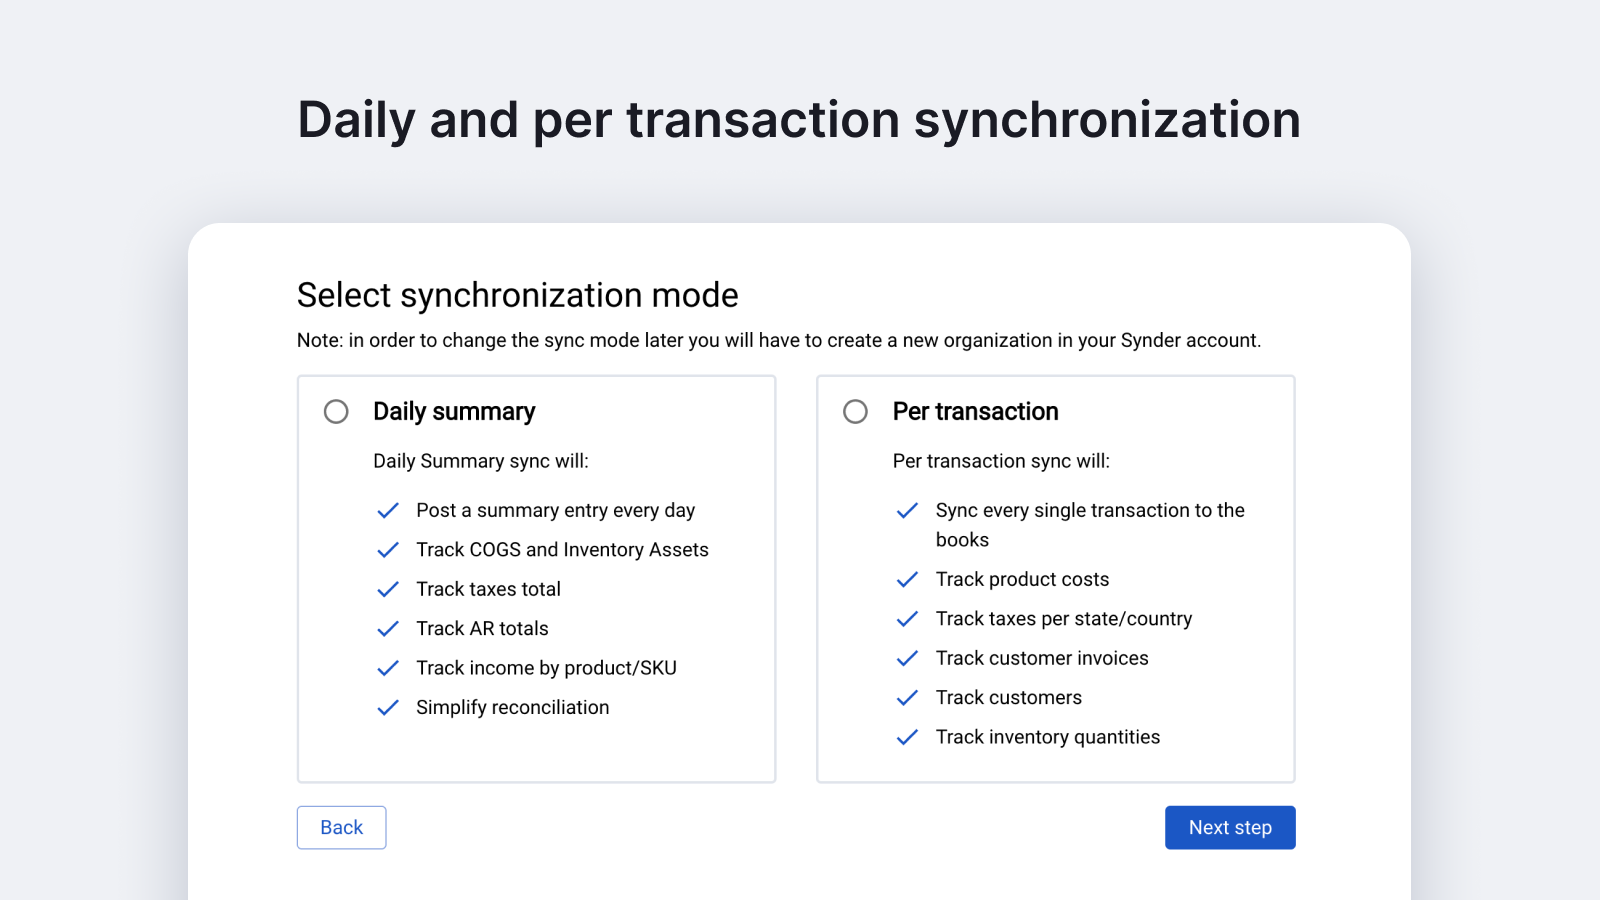Click the checkmark beside 'Sync every single transaction to the books'
This screenshot has width=1600, height=900.
tap(907, 510)
